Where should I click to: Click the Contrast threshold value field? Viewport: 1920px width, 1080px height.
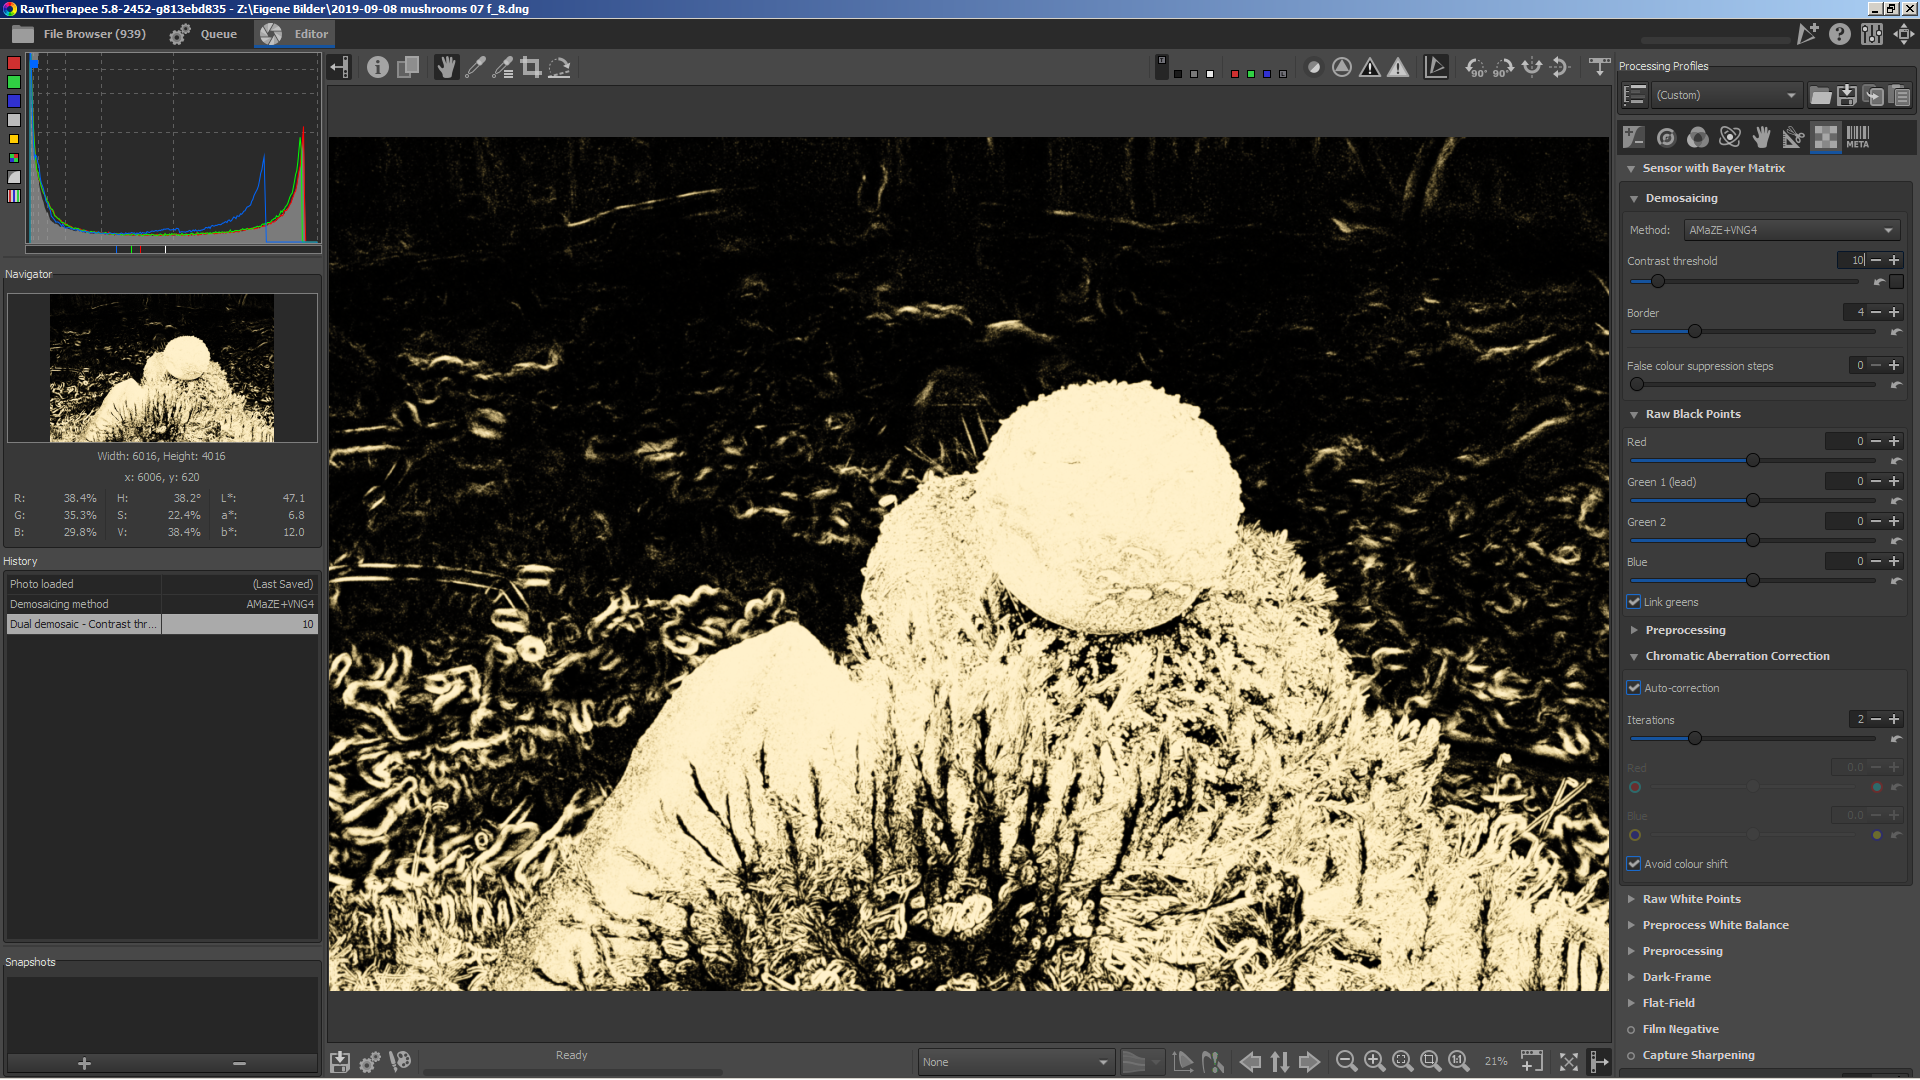pos(1851,260)
